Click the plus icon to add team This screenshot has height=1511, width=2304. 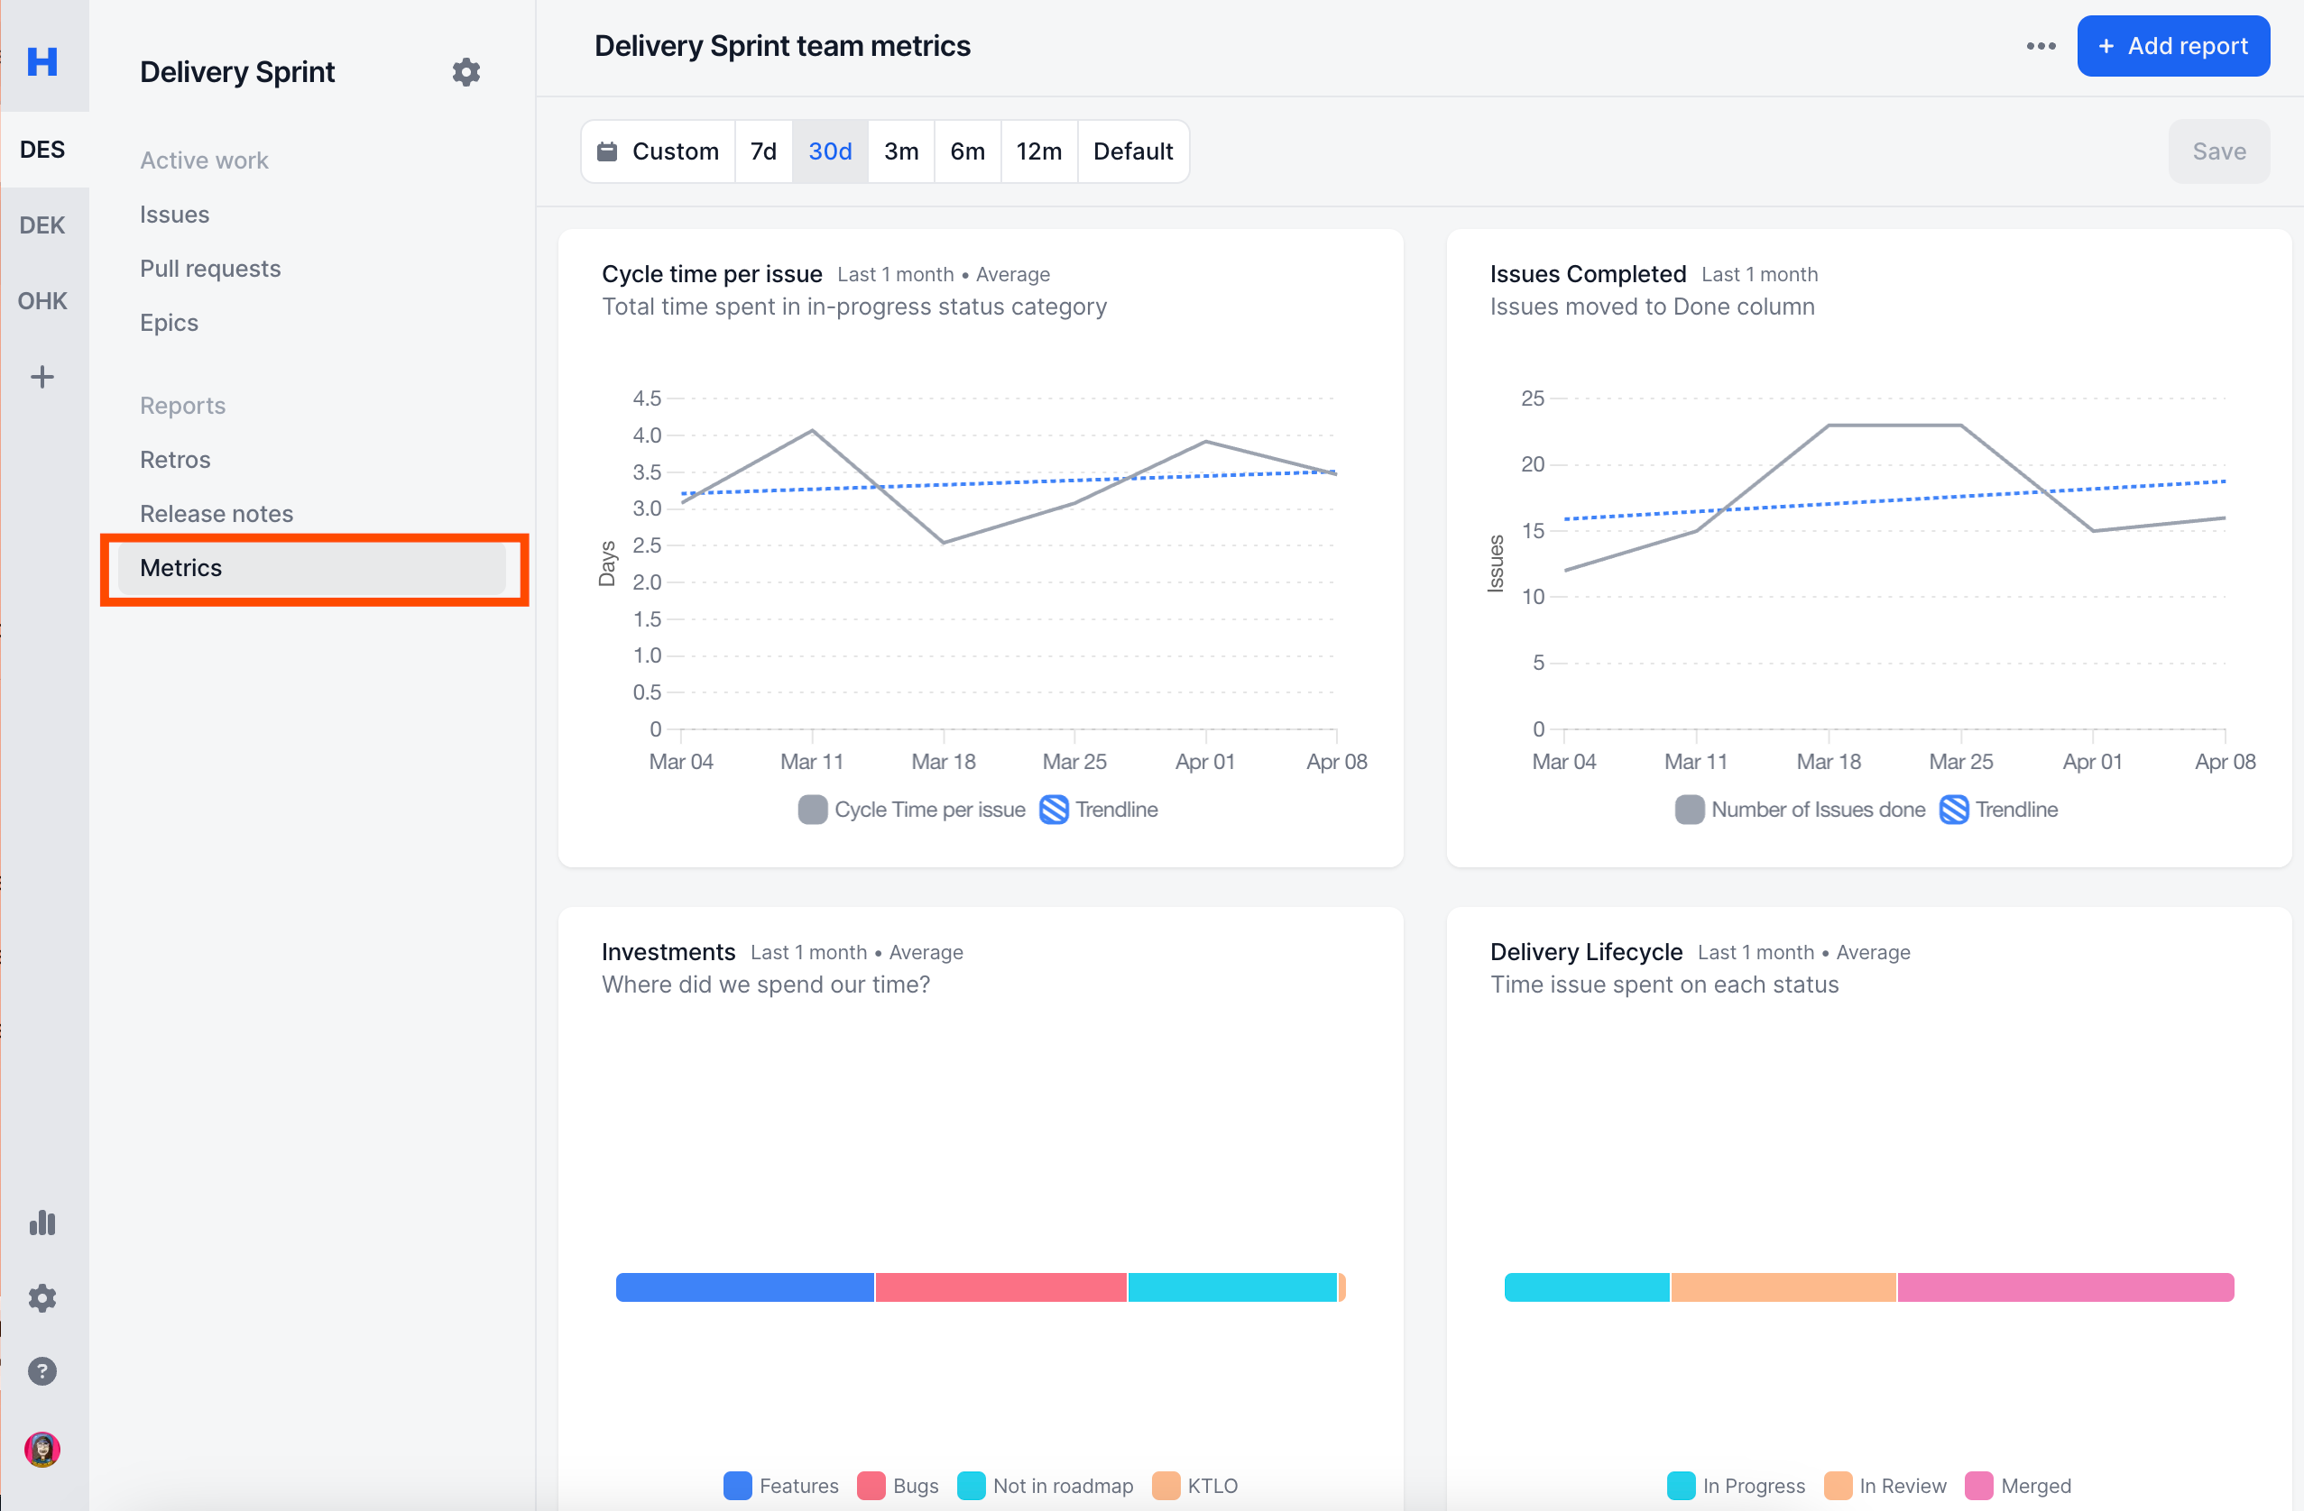[x=42, y=377]
